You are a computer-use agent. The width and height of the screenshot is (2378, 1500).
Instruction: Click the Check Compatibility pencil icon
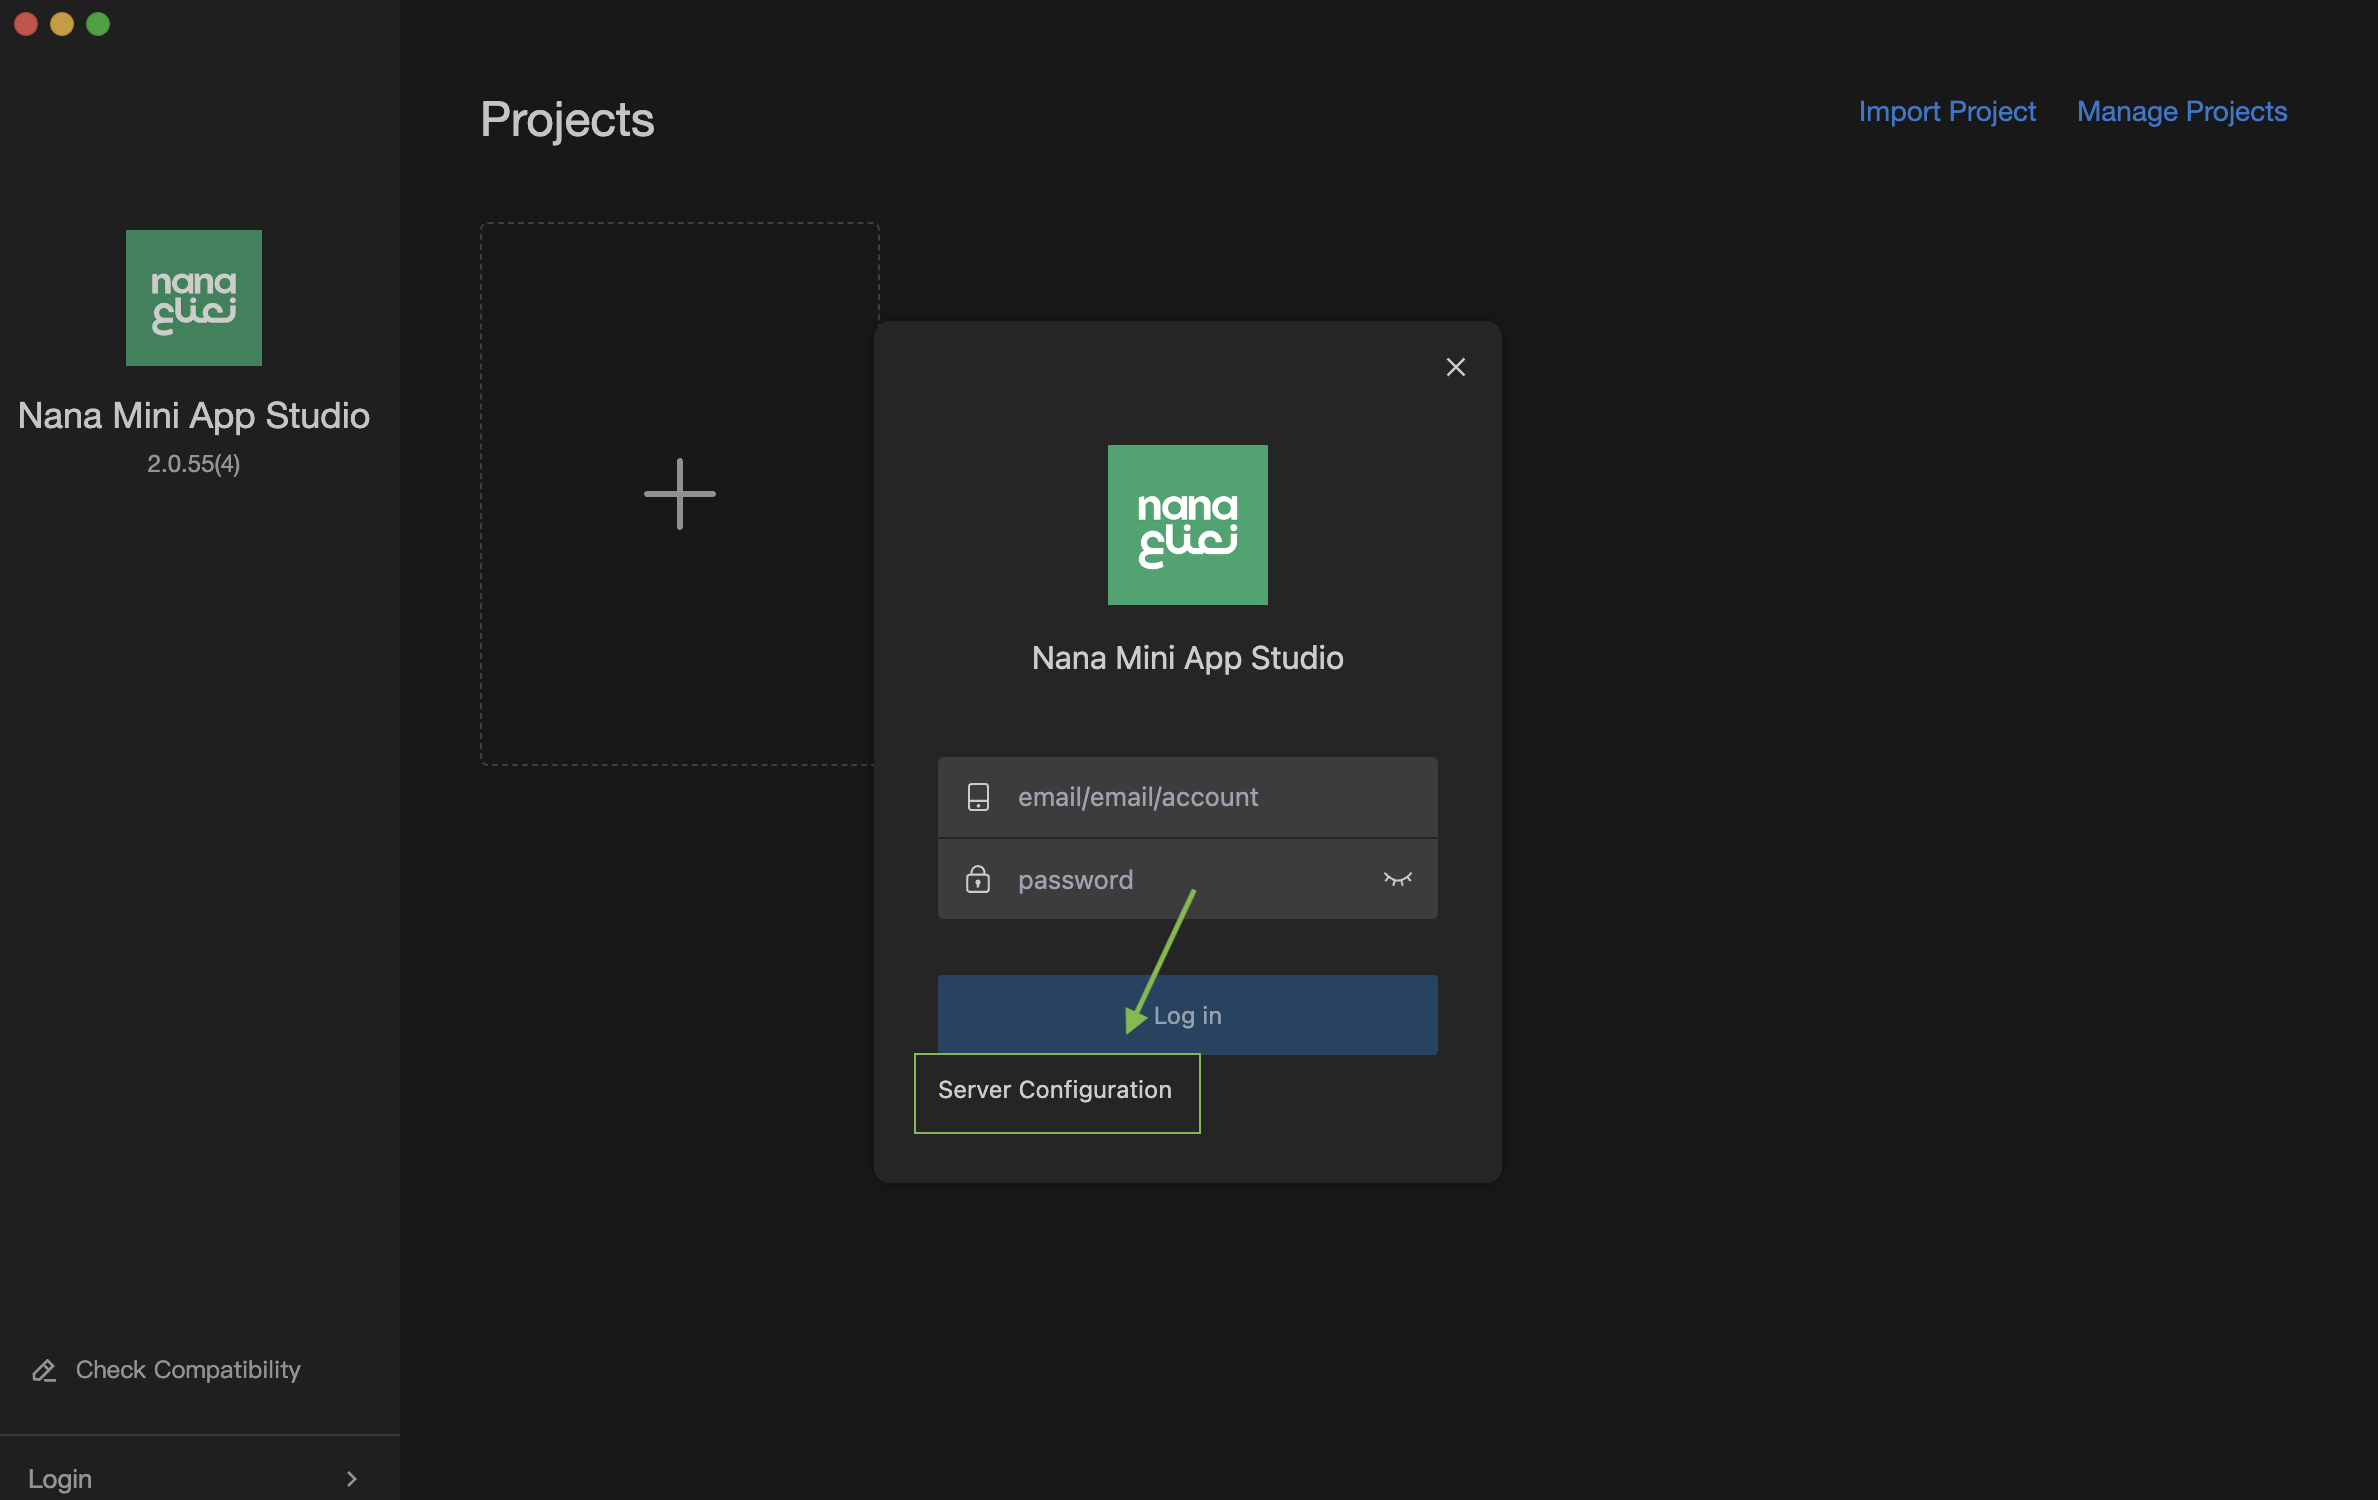(x=44, y=1370)
